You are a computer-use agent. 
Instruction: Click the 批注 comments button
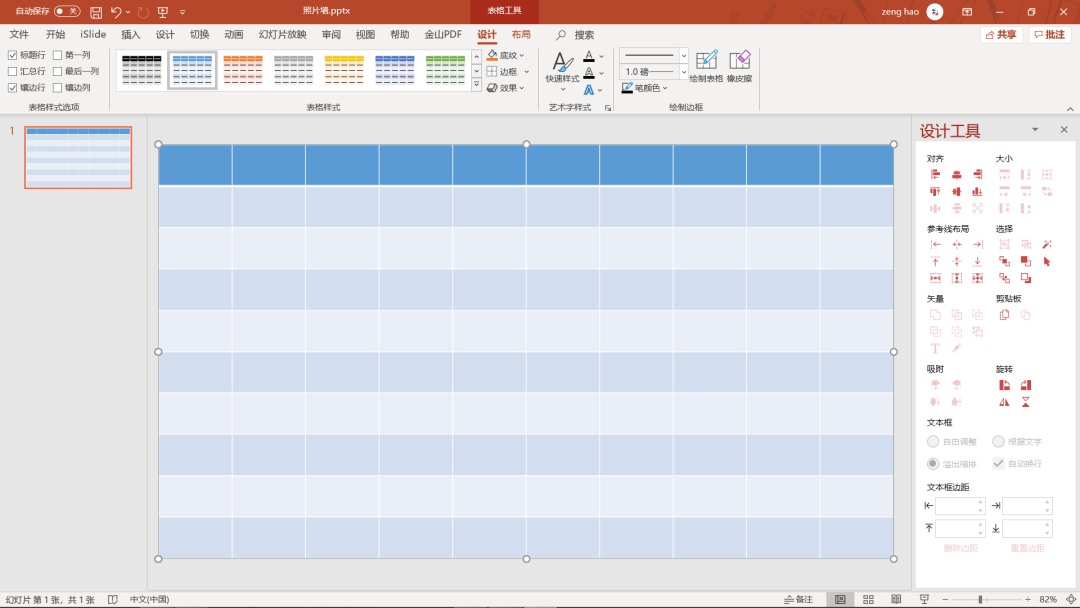click(x=1050, y=34)
